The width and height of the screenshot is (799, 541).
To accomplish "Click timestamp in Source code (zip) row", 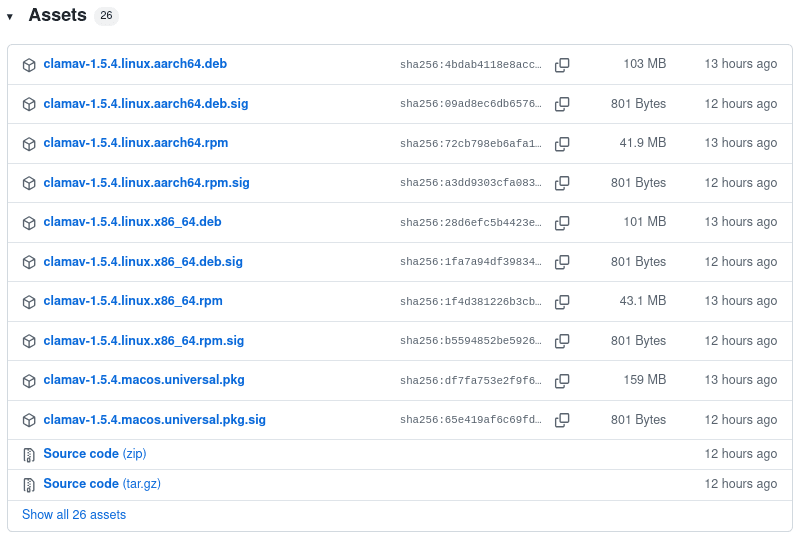I will (x=741, y=453).
